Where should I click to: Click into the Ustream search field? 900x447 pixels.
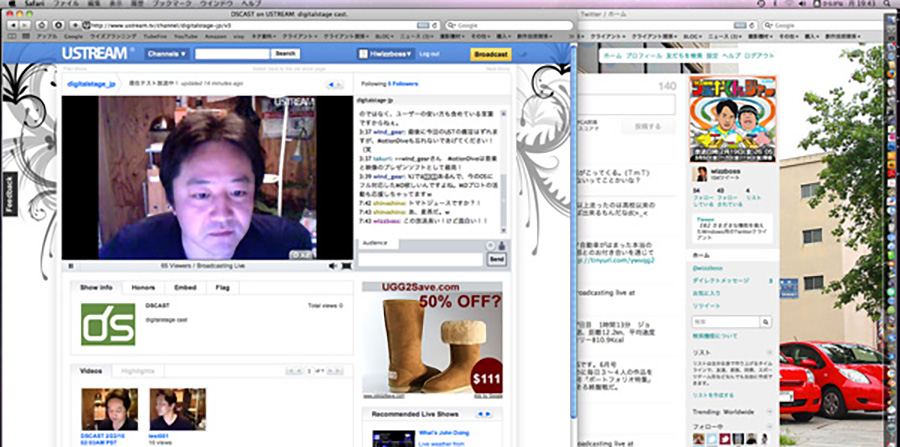[x=232, y=54]
